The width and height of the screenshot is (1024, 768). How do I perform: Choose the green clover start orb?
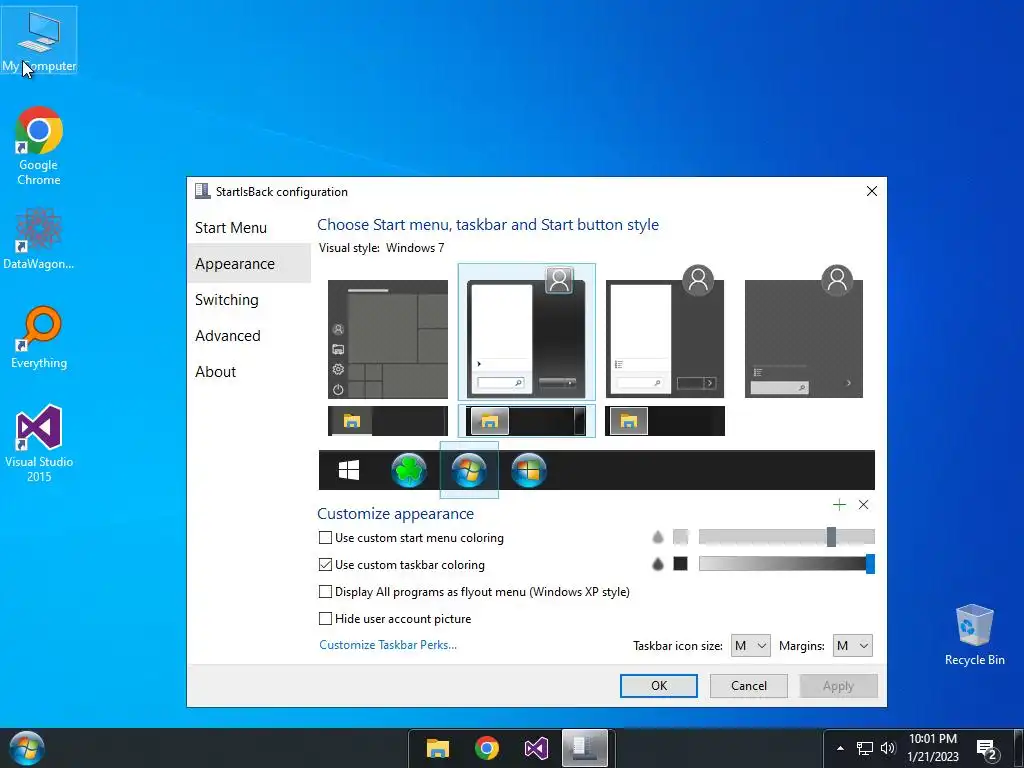pos(409,470)
